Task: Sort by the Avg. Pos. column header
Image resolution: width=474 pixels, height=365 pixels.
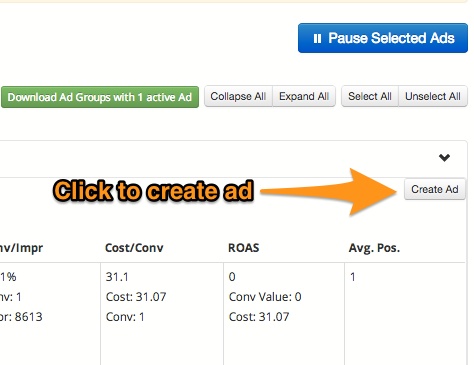Action: (x=374, y=248)
